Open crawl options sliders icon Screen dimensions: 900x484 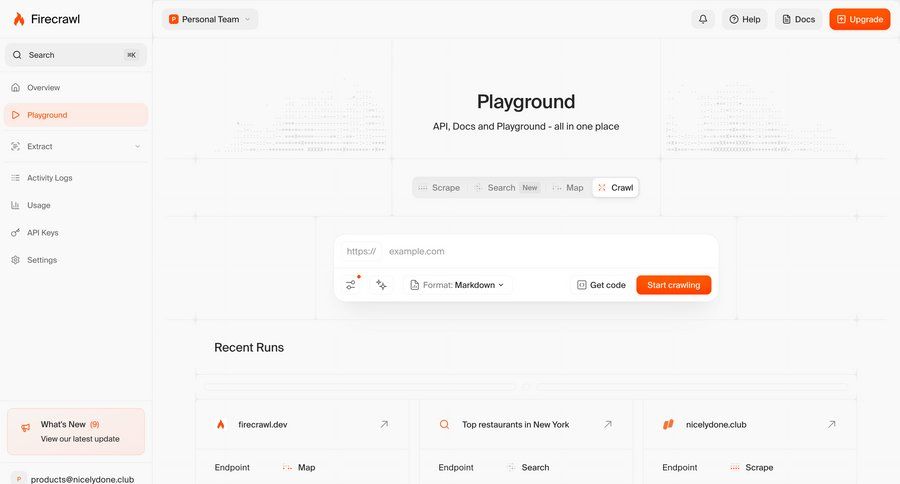(351, 285)
